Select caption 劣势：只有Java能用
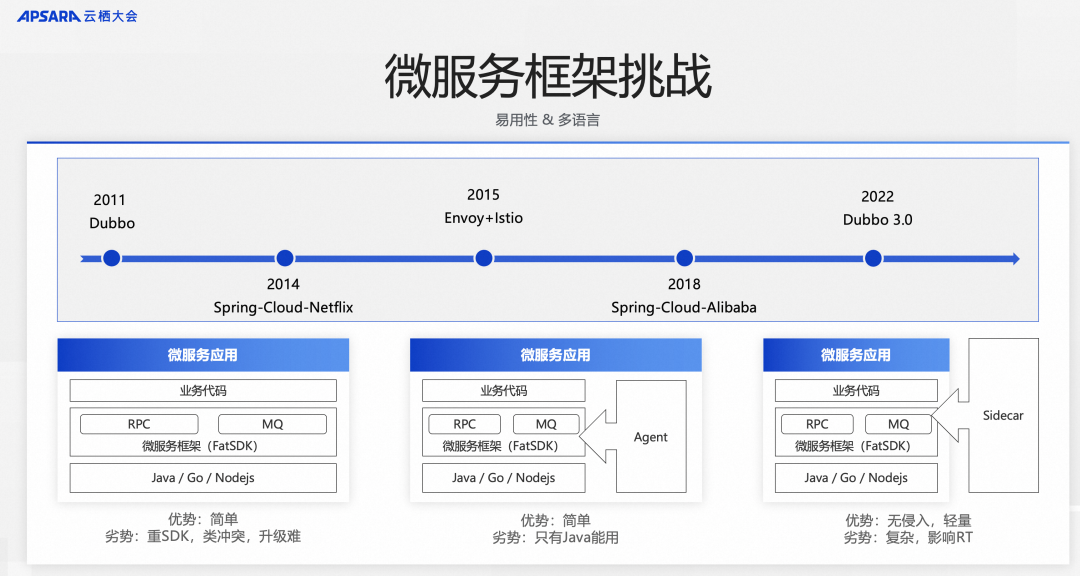The image size is (1080, 576). click(555, 537)
